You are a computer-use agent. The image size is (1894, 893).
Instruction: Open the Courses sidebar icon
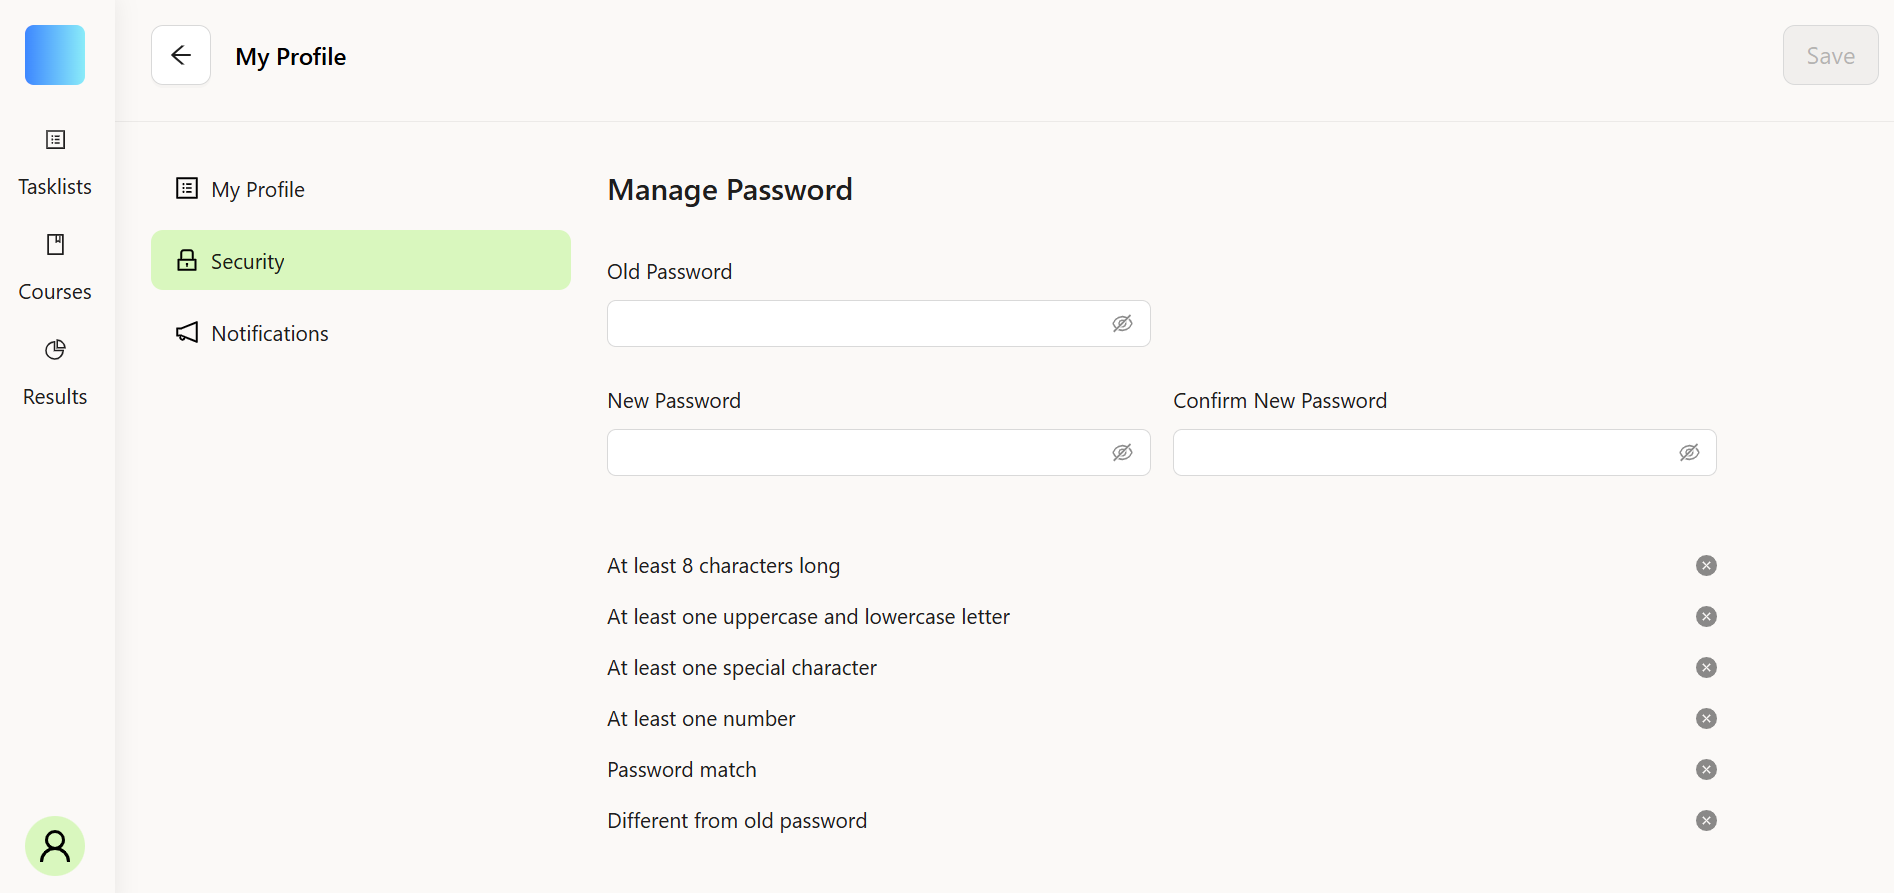[x=56, y=245]
